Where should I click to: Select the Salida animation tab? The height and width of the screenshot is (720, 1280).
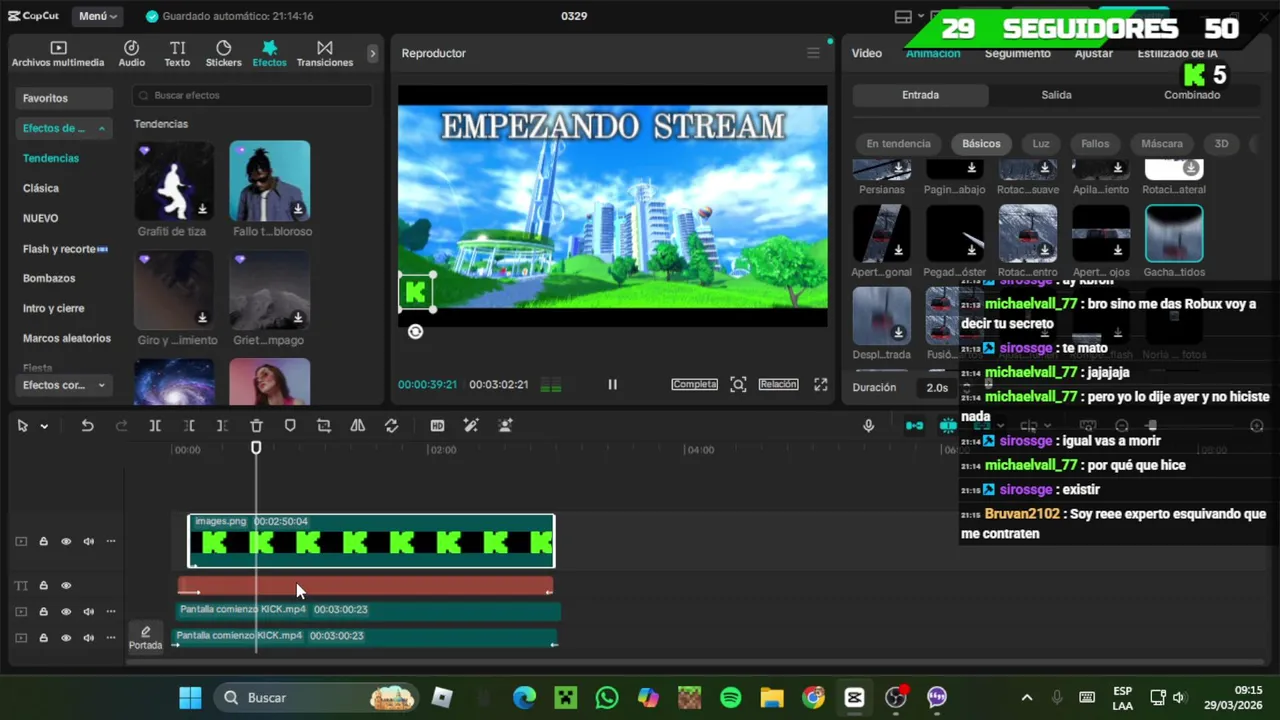coord(1056,95)
